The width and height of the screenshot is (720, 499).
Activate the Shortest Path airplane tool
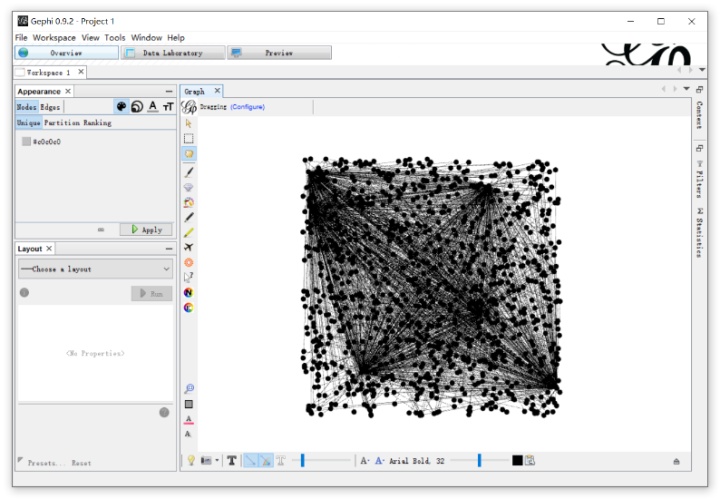coord(189,247)
